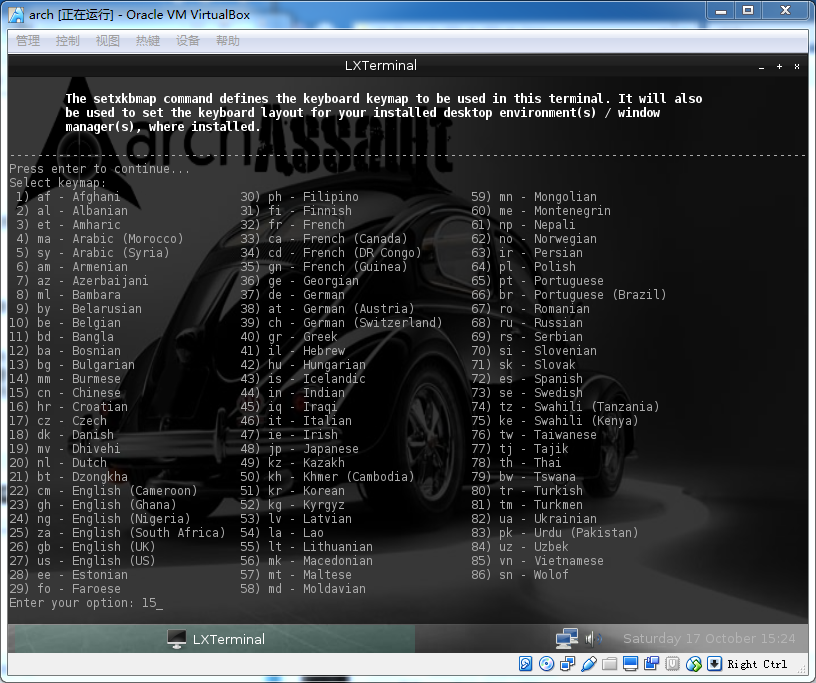
Task: Click keymap row '85) vn - Vietnamese'
Action: (x=538, y=561)
